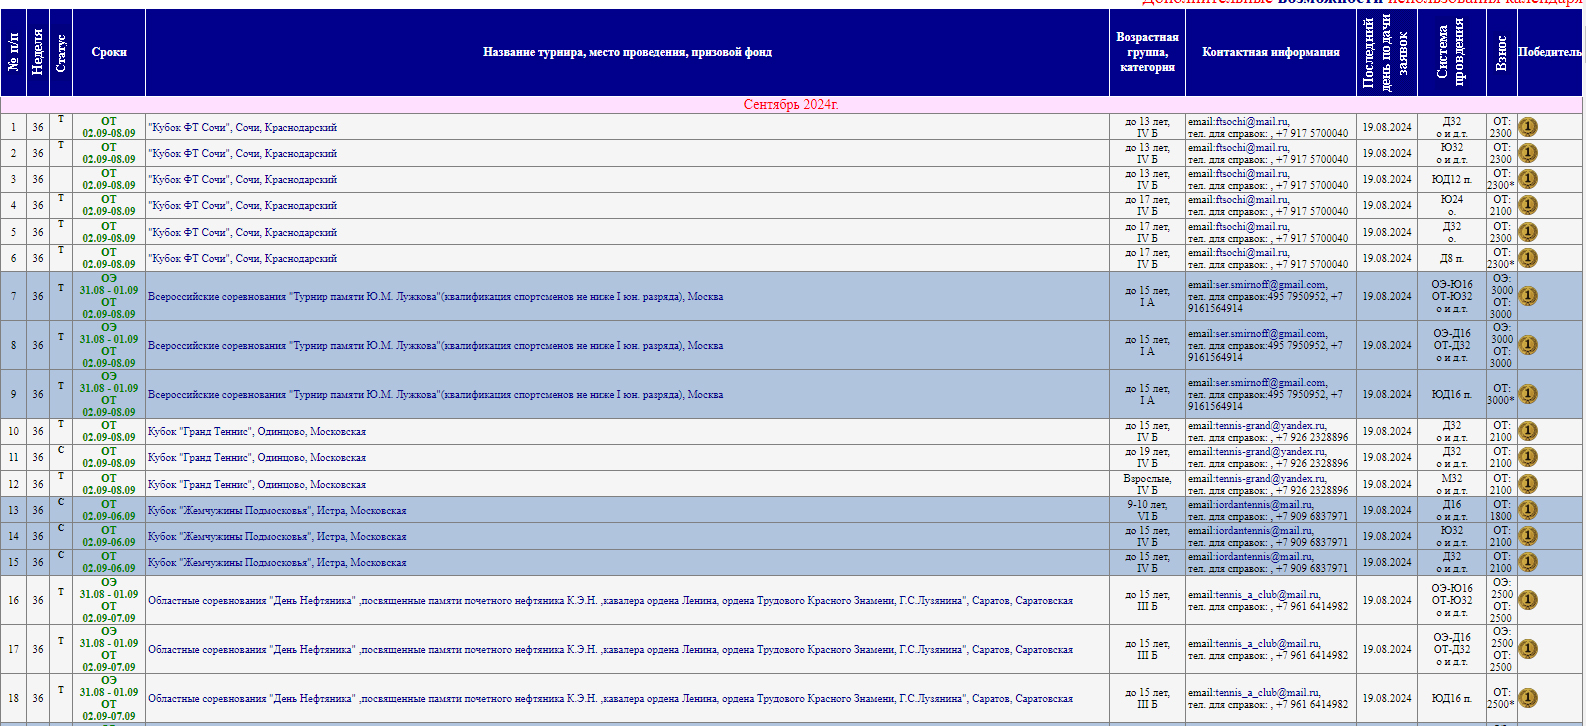Screen dimensions: 1586x726
Task: Click the "Система проведения" column header
Action: click(x=1451, y=52)
